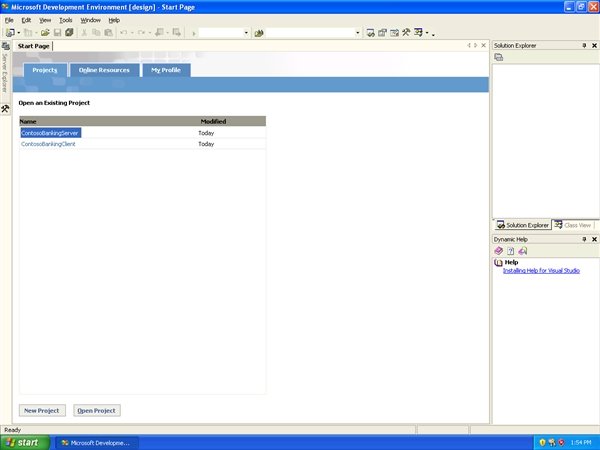
Task: Click the Solution Explorer toolbar icon
Action: 370,33
